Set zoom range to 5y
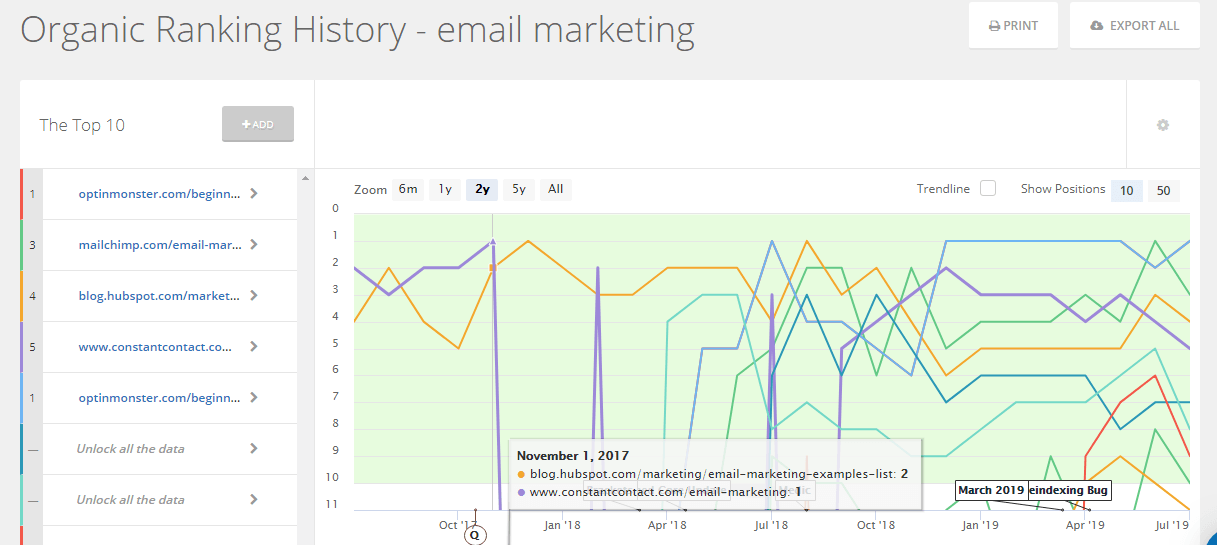Screen dimensions: 1217x545 (x=519, y=189)
